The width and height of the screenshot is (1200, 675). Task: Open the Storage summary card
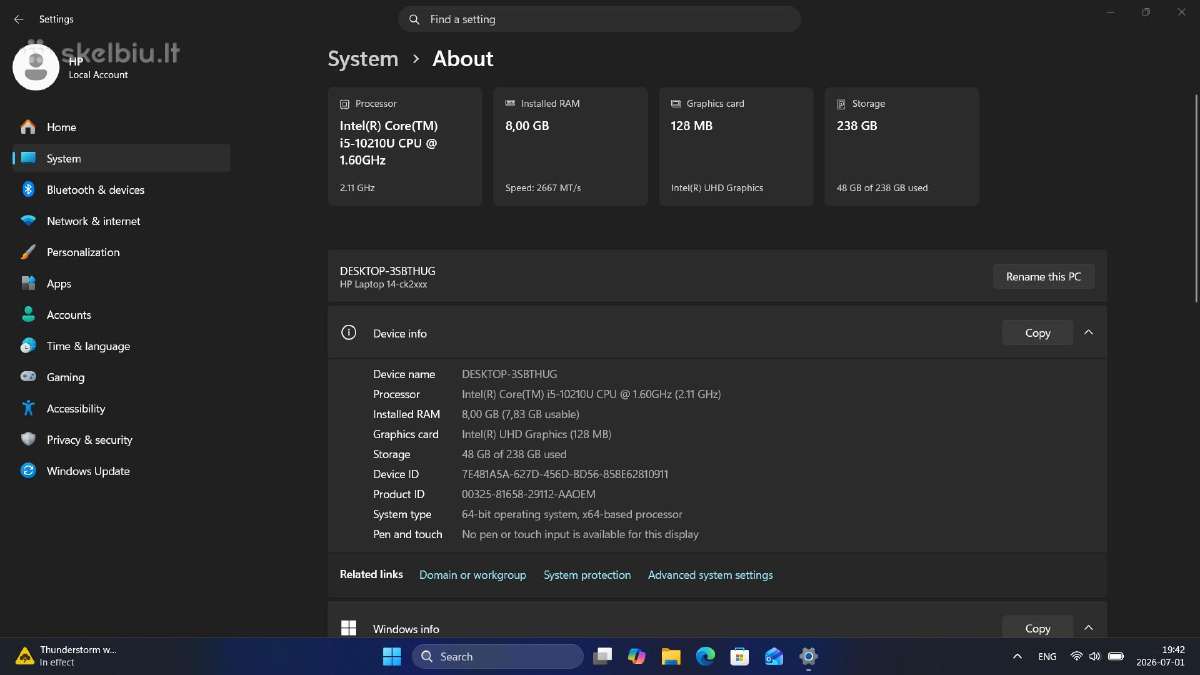pyautogui.click(x=902, y=146)
